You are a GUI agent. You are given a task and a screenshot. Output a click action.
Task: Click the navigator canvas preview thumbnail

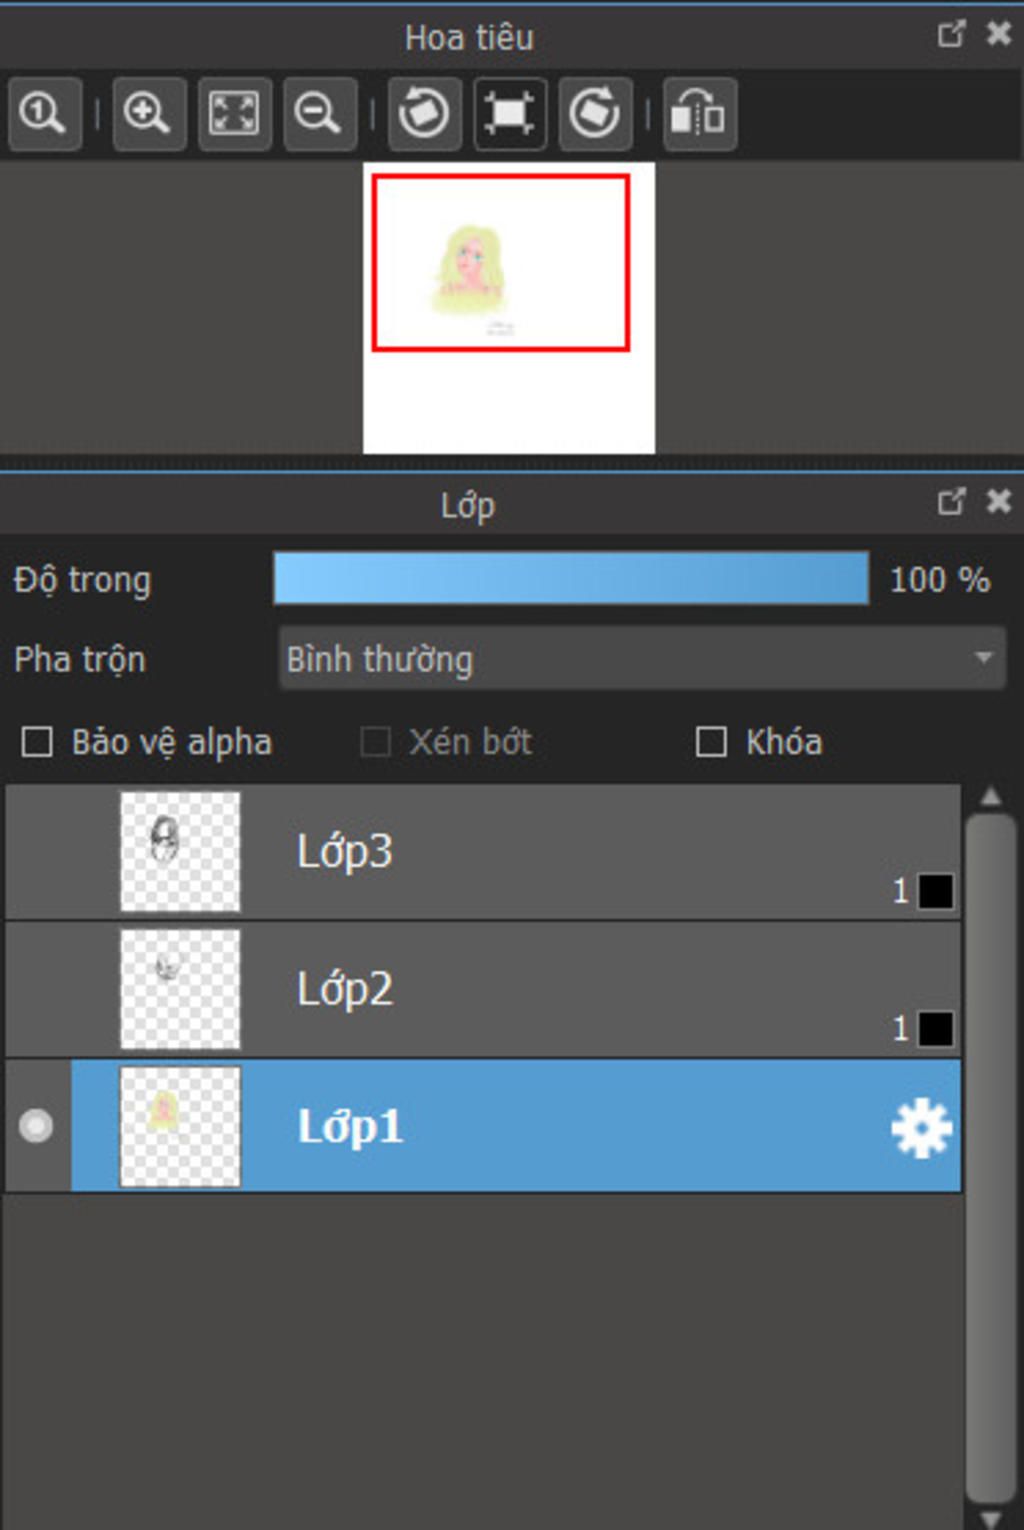[x=509, y=307]
